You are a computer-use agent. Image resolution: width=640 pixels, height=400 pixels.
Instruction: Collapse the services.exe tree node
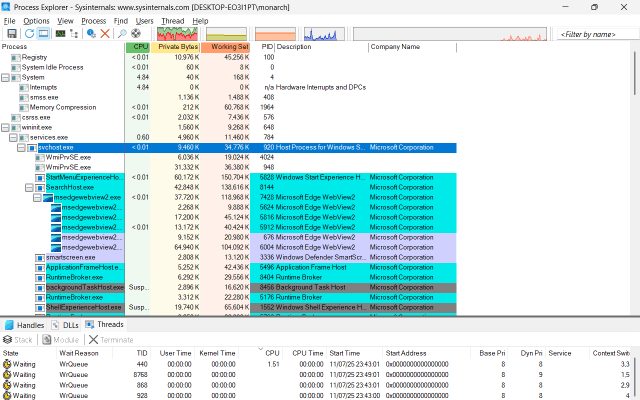(x=13, y=138)
